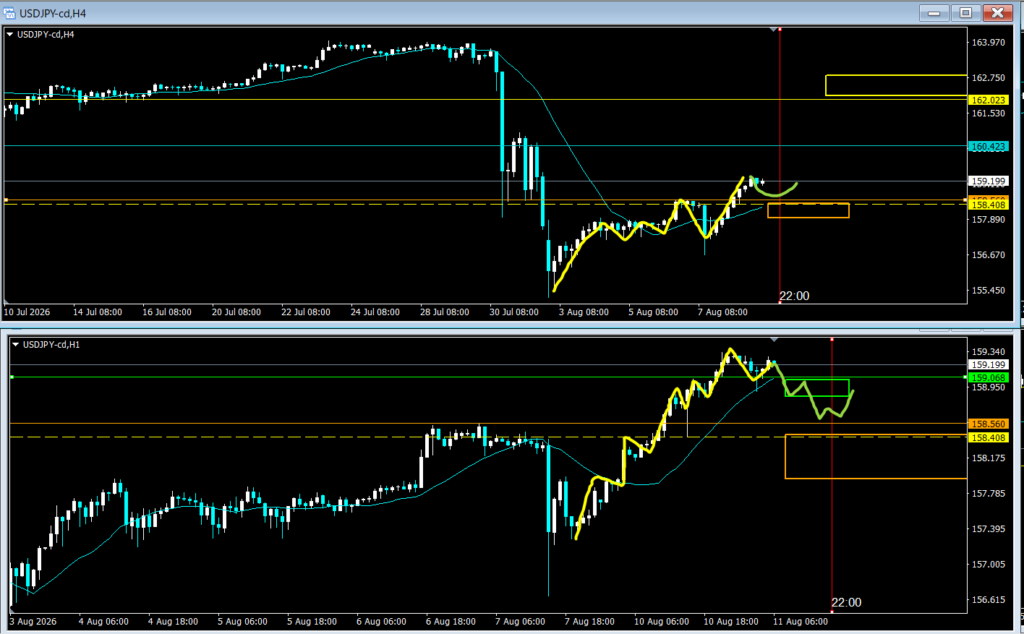Click the 22:00 line label on H4 chart
The height and width of the screenshot is (634, 1024).
click(x=795, y=296)
